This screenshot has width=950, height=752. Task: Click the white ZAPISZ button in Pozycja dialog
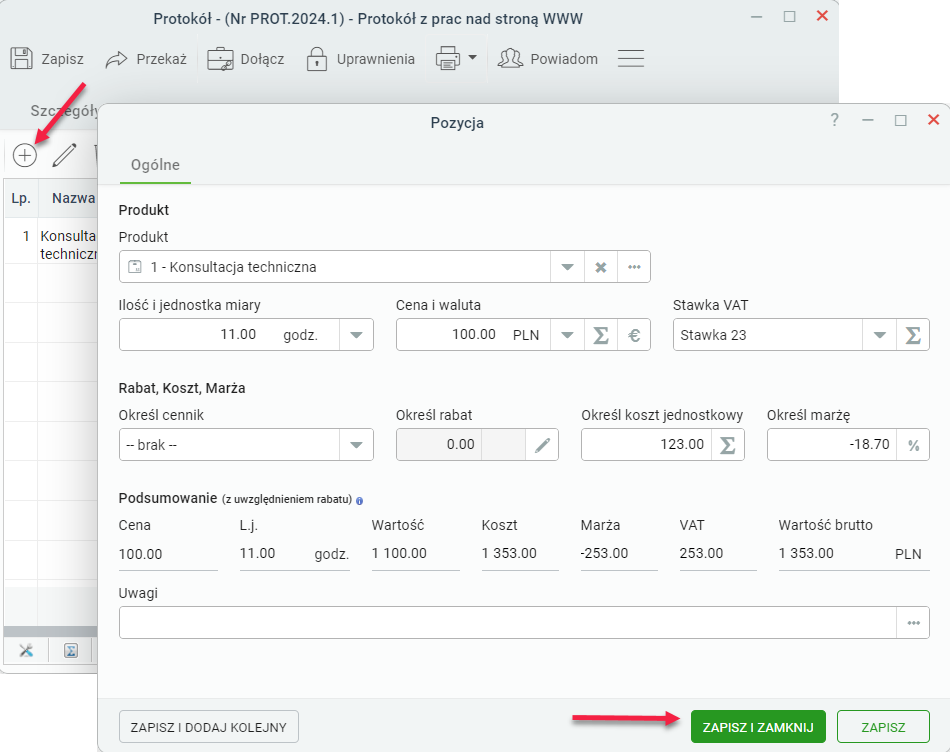(883, 727)
